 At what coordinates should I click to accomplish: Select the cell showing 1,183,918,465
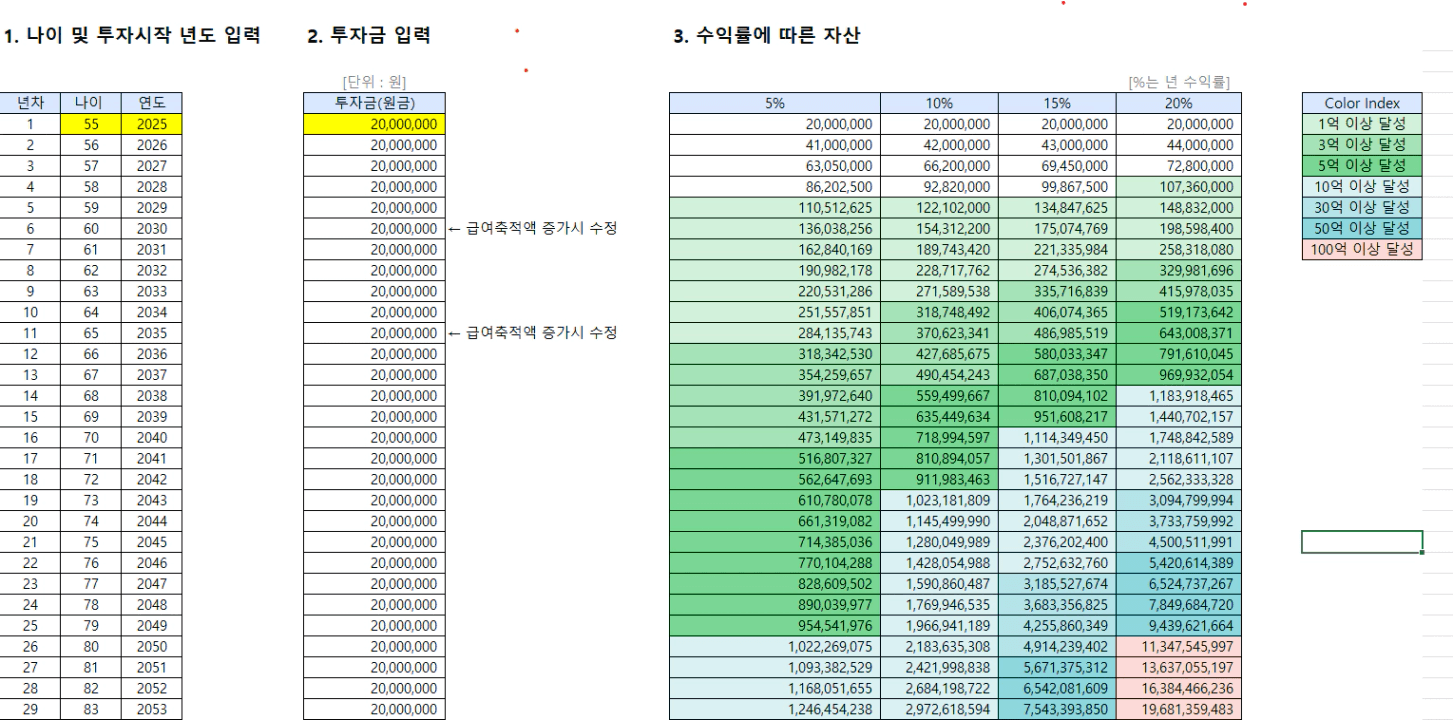[x=1179, y=396]
